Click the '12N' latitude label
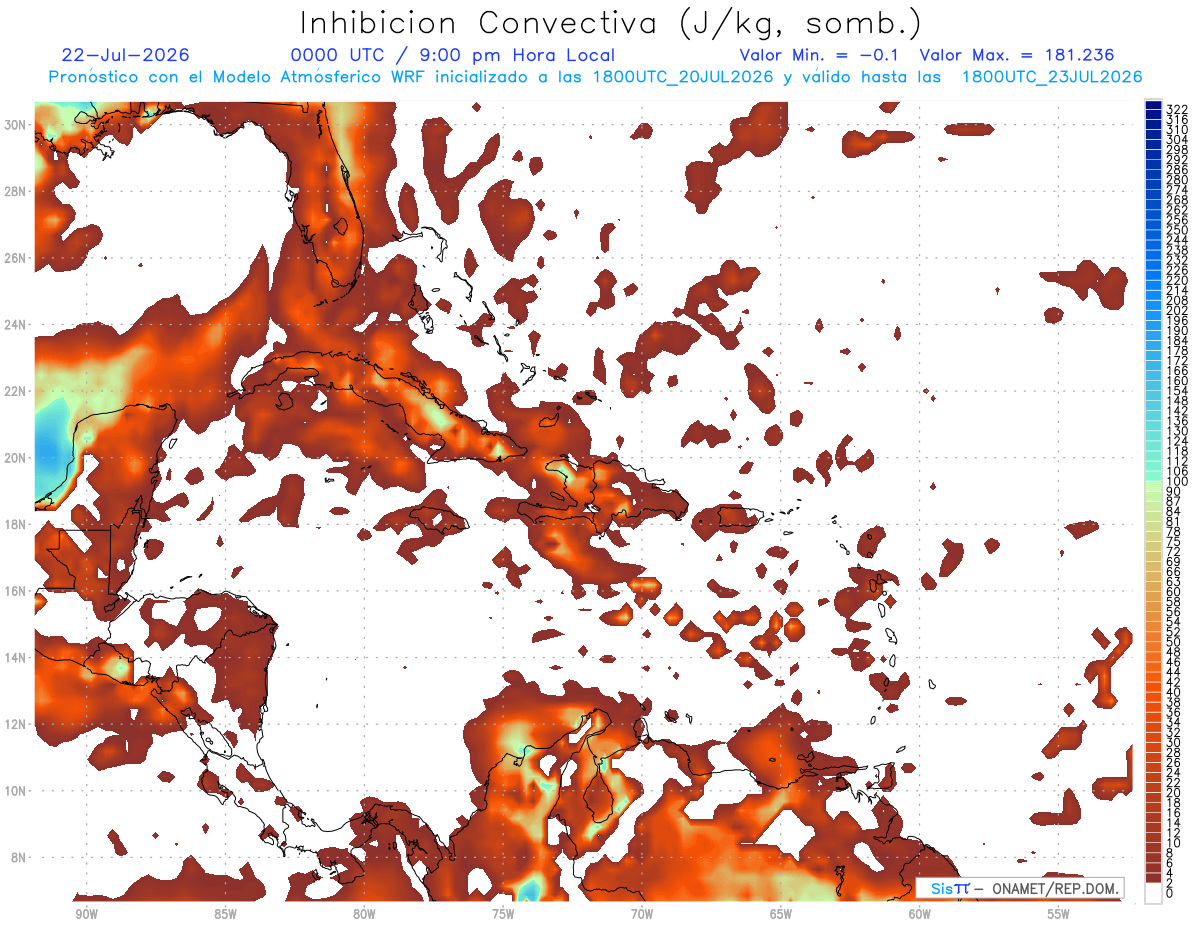 17,724
